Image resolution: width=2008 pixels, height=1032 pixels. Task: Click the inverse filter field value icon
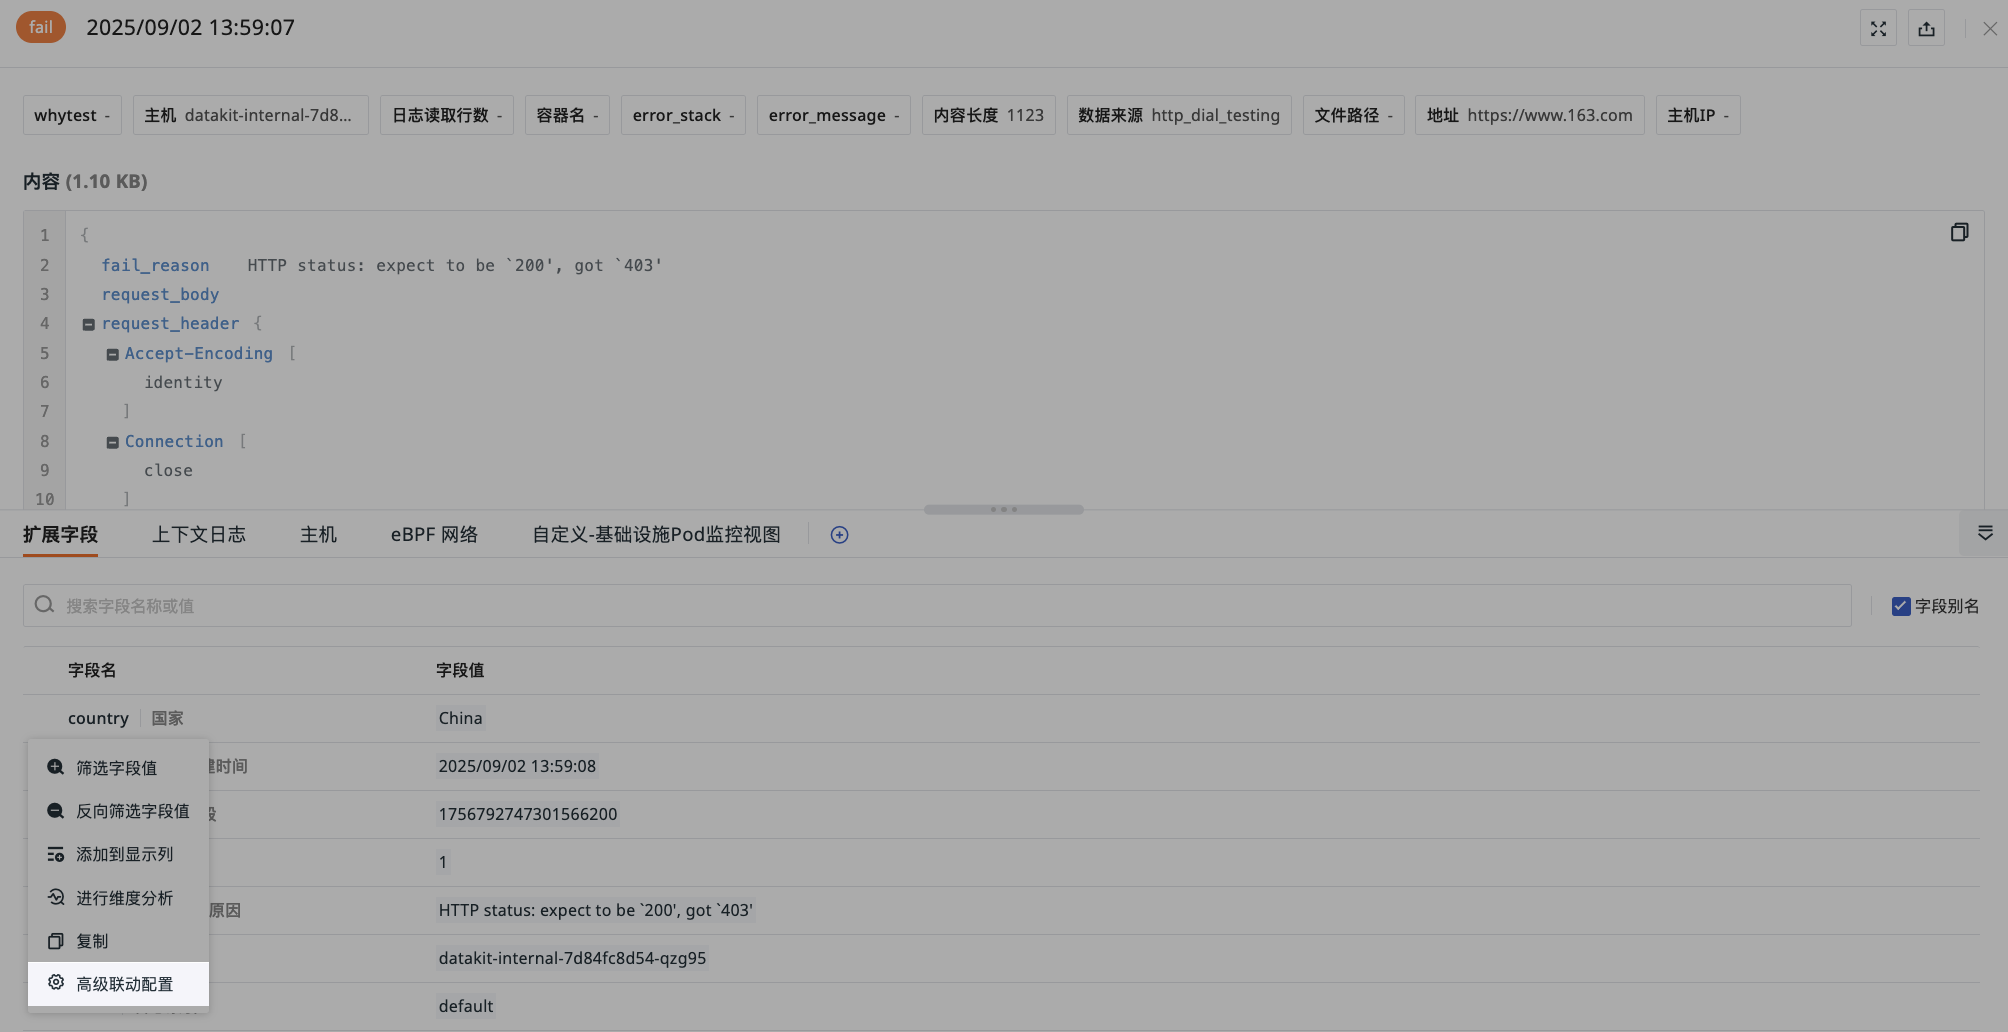tap(56, 811)
